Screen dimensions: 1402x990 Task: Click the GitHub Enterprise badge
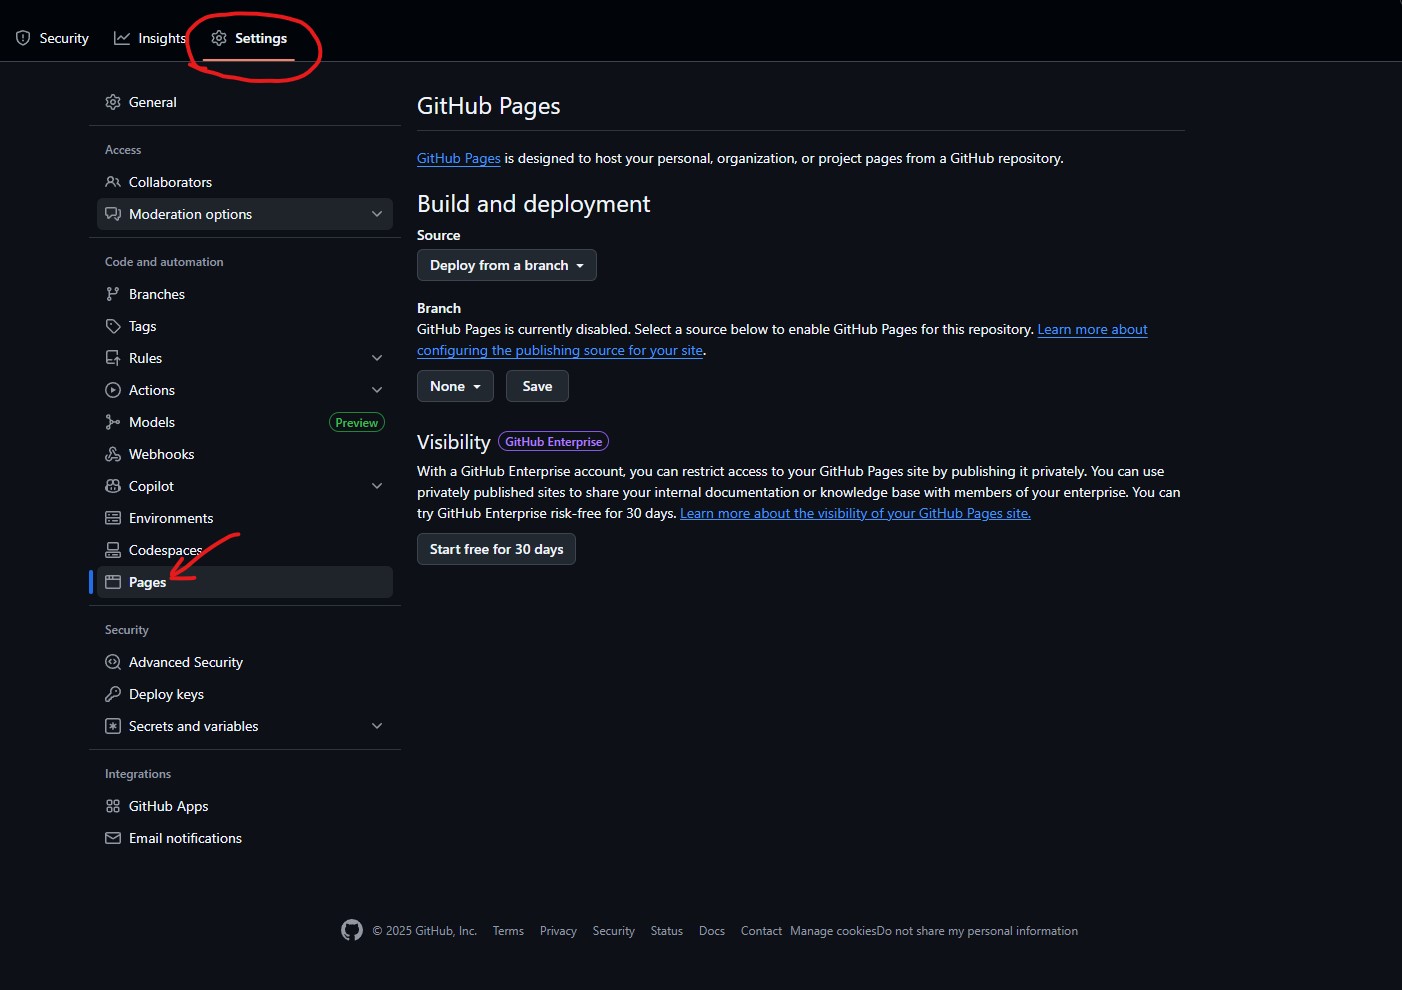554,442
